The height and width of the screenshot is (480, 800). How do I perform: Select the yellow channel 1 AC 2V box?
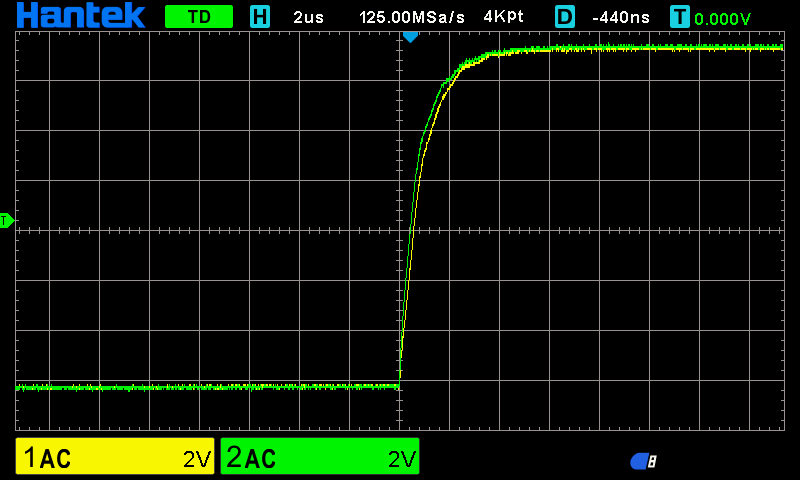pyautogui.click(x=115, y=456)
